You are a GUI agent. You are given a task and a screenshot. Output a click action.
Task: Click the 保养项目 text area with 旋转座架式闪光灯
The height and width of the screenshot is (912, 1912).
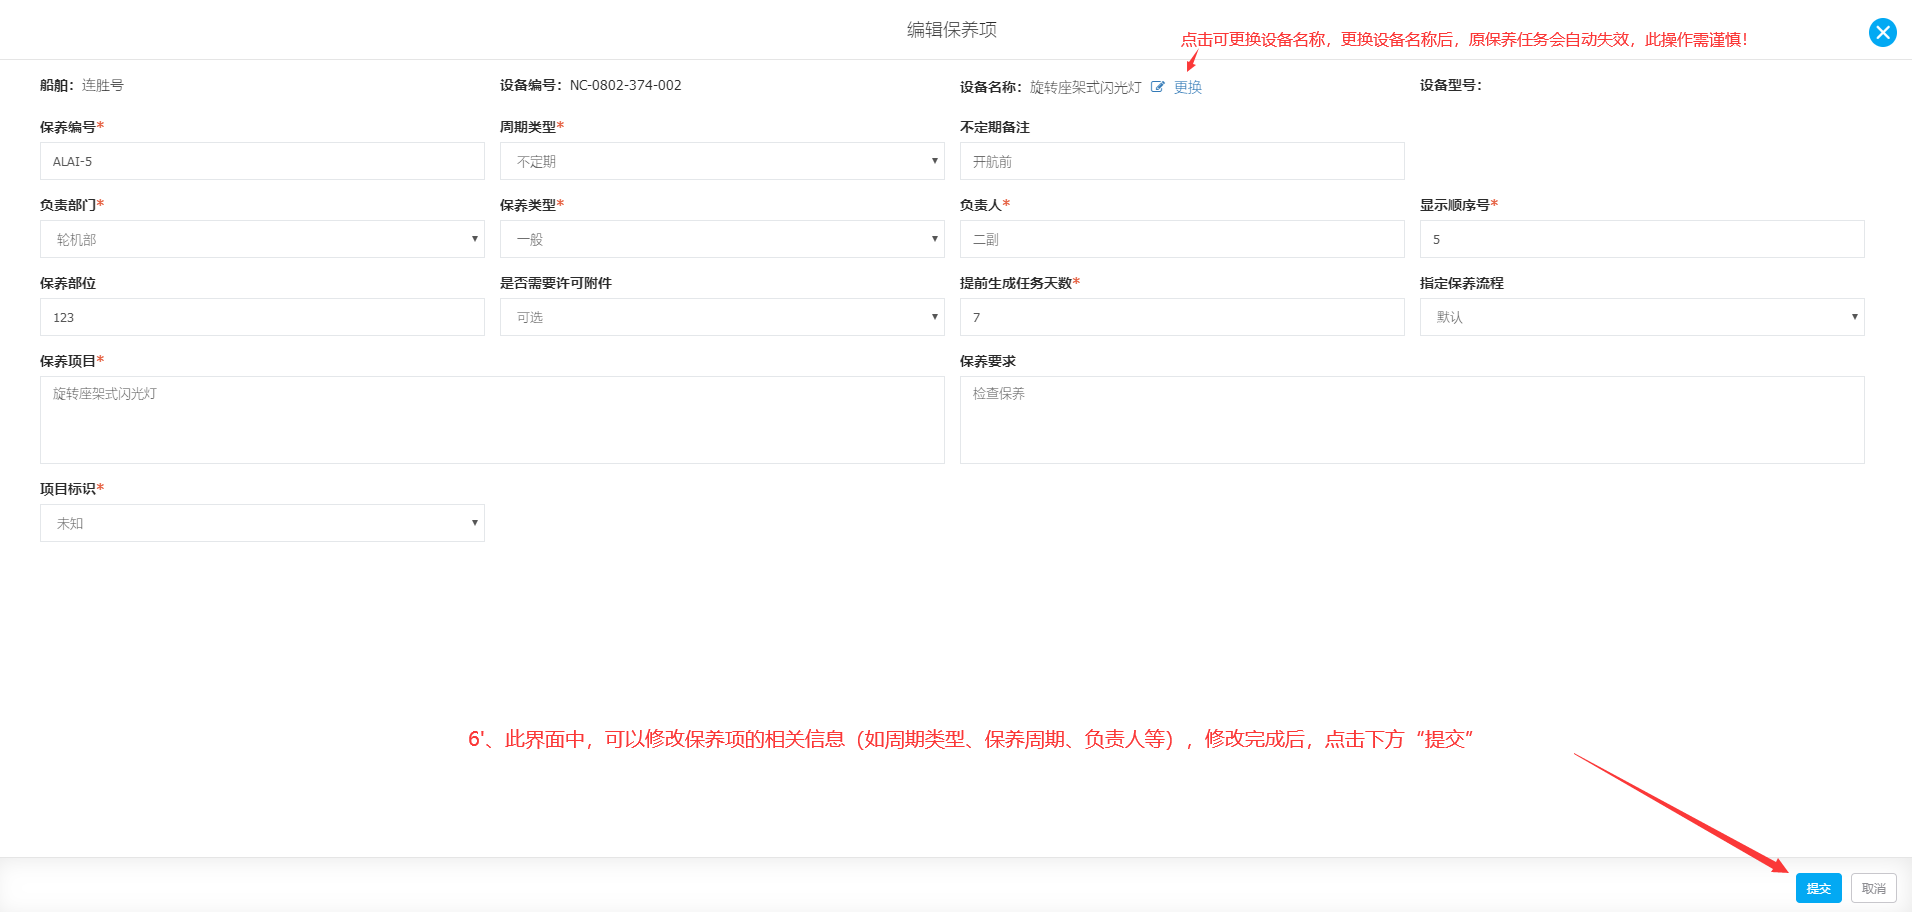pyautogui.click(x=492, y=420)
